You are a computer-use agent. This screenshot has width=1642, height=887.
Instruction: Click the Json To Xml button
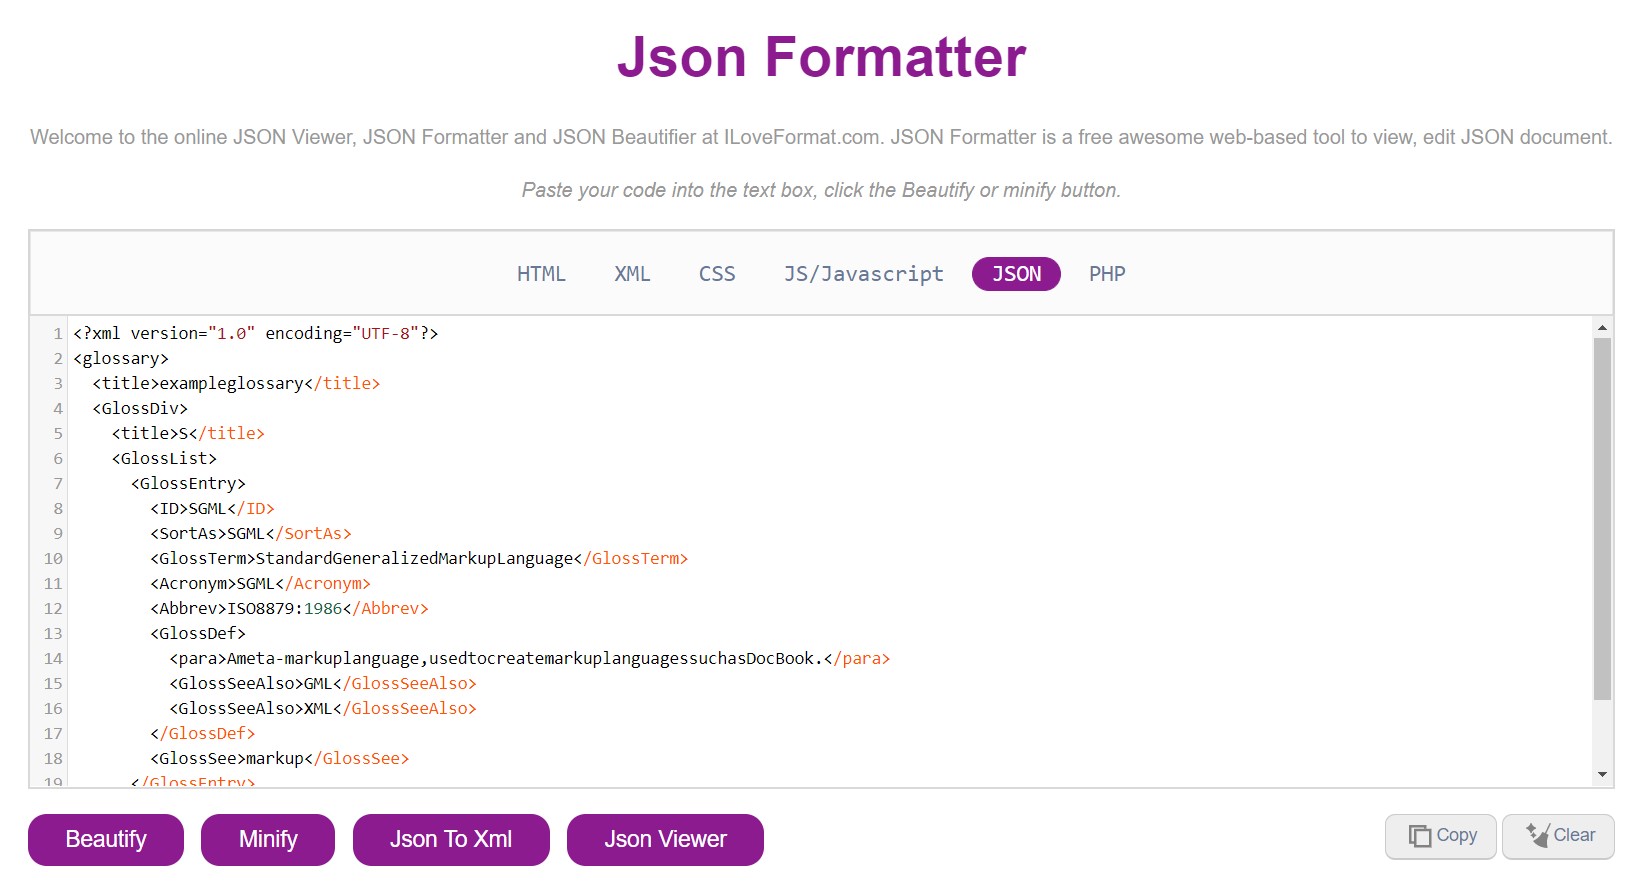450,839
